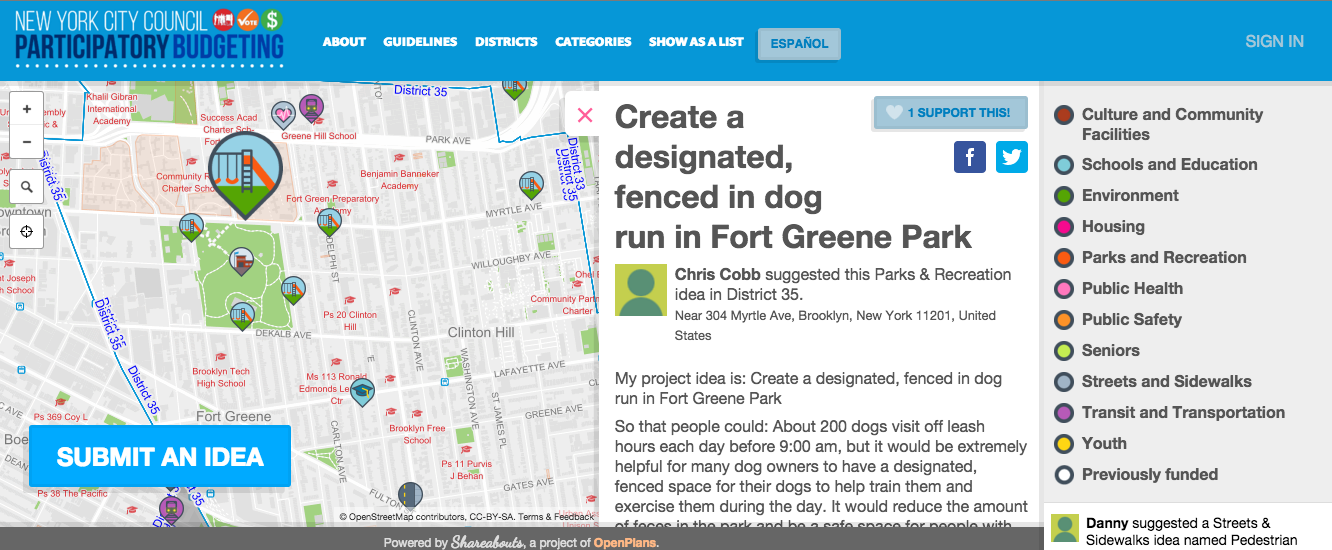The width and height of the screenshot is (1332, 550).
Task: Open the OpenPlans link in footer
Action: [625, 543]
